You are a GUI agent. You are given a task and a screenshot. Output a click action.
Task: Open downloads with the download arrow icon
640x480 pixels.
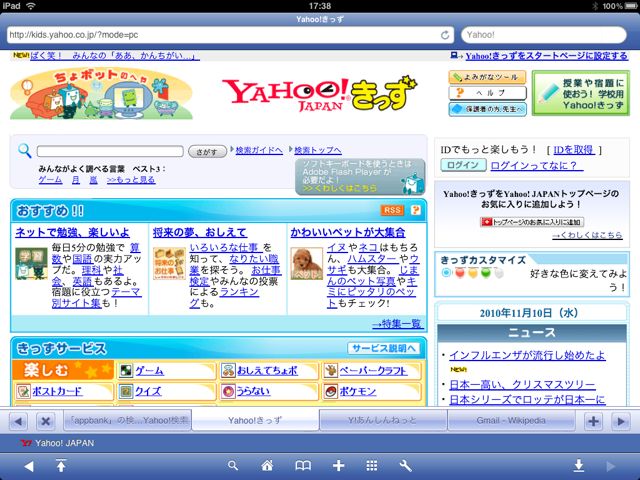coord(578,465)
